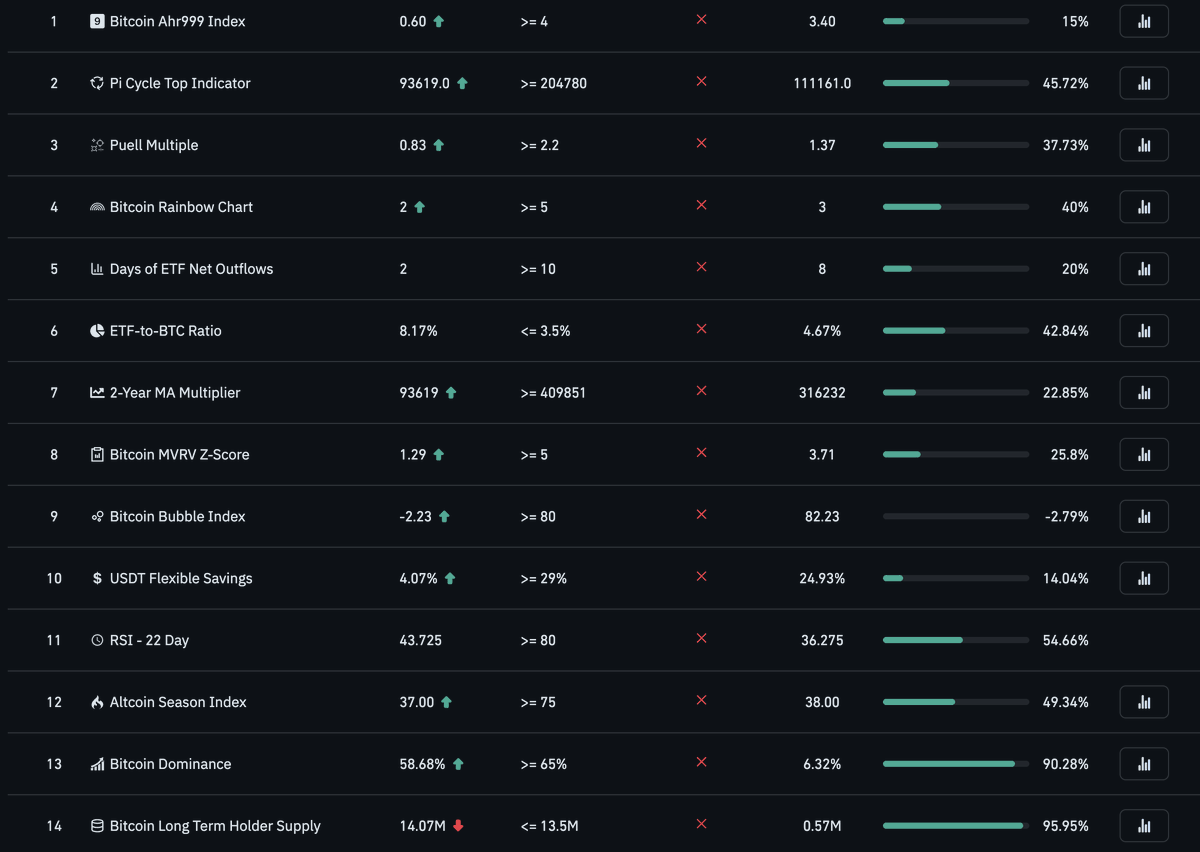Open chart for Puell Multiple row
Viewport: 1200px width, 852px height.
(1144, 145)
